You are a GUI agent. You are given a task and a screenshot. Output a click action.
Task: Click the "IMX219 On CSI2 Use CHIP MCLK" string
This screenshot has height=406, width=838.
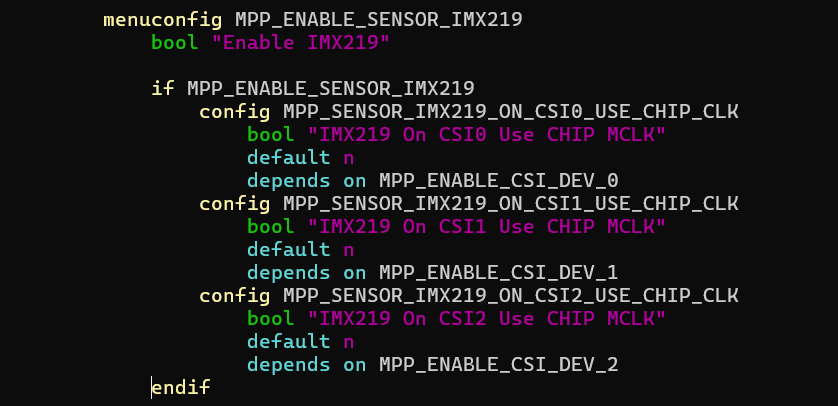pos(486,318)
